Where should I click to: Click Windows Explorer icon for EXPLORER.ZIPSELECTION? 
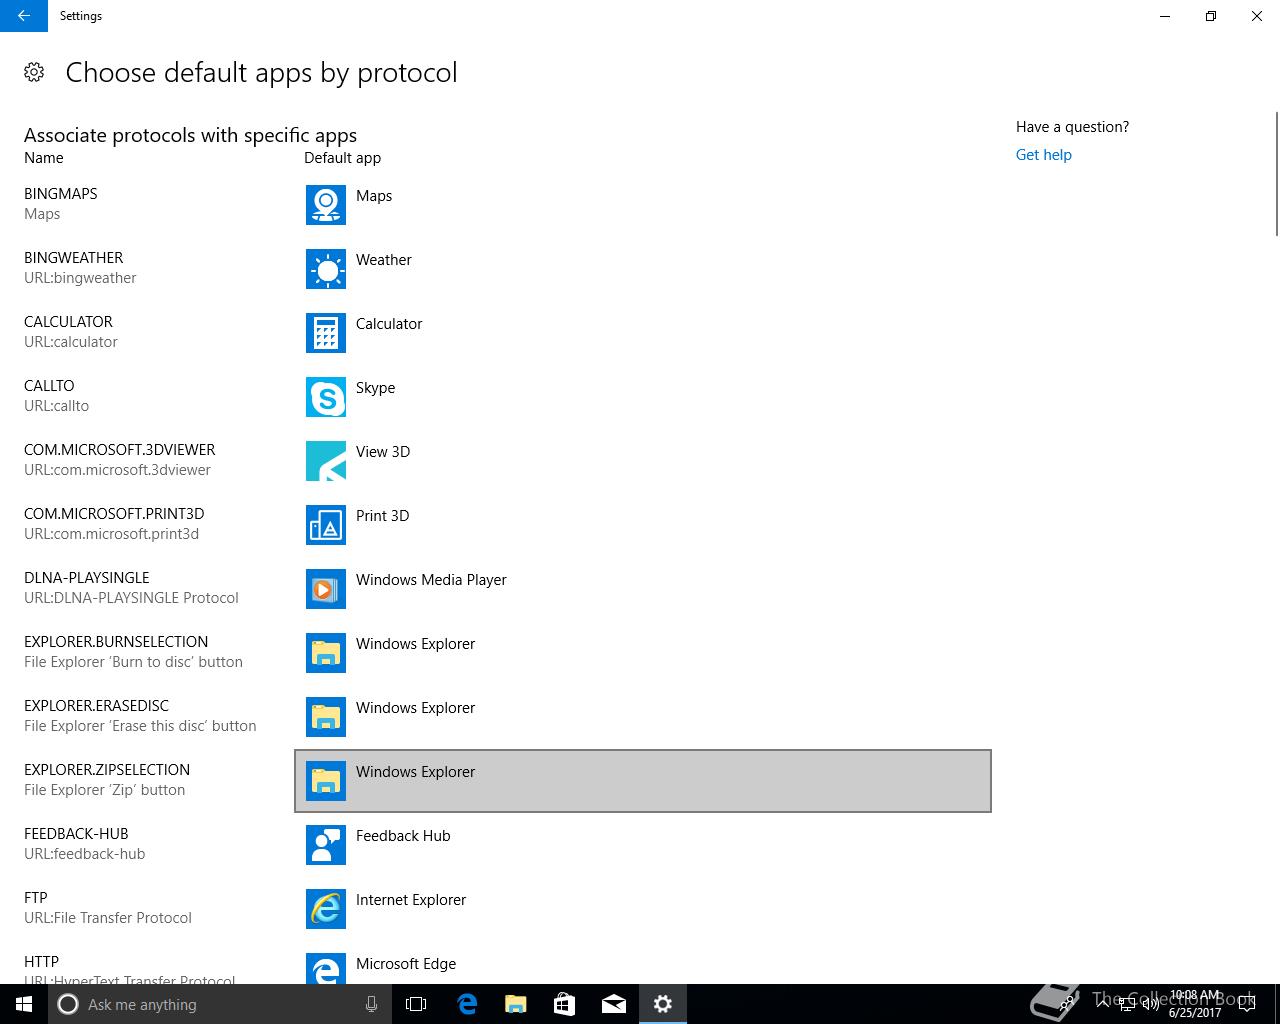(x=326, y=781)
